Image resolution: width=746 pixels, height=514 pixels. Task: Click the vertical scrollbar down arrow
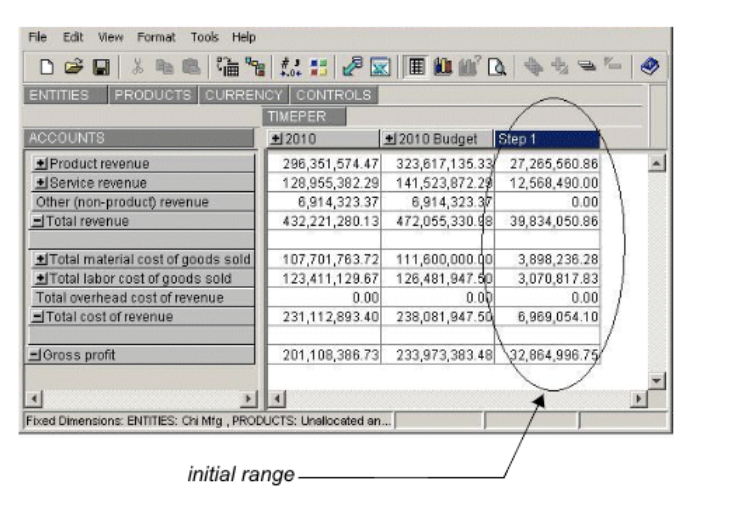[x=656, y=380]
